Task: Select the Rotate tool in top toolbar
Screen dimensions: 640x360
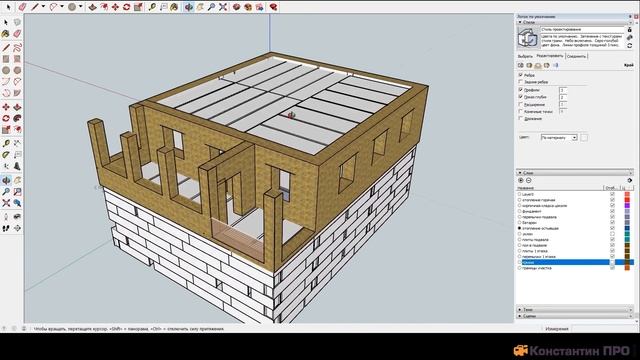Action: 127,7
